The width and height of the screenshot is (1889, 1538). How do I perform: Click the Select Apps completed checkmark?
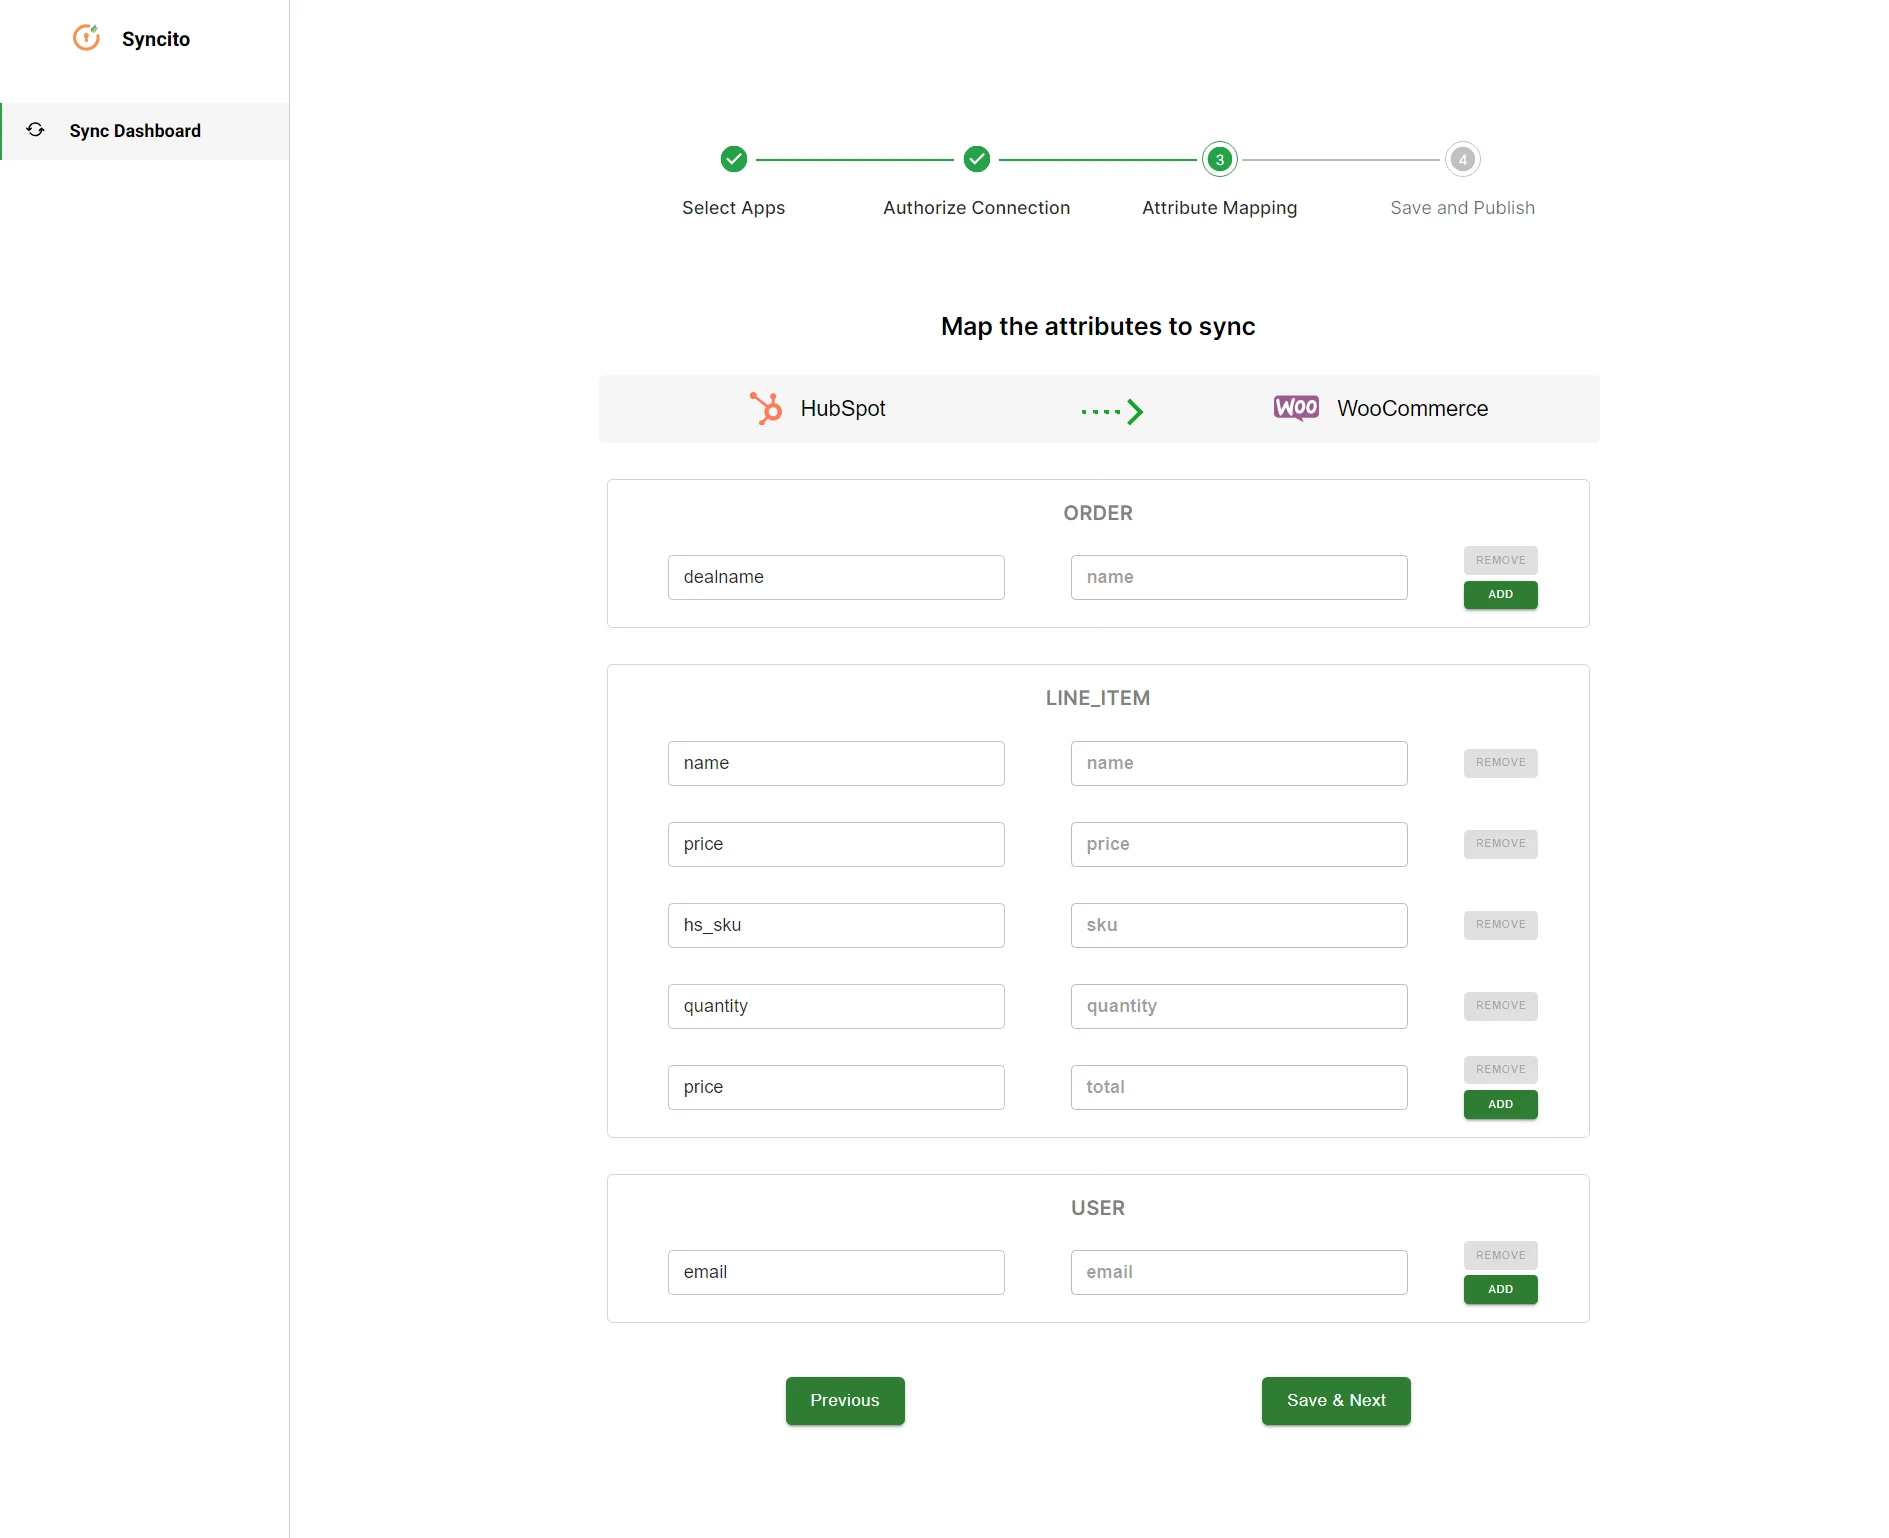point(734,159)
